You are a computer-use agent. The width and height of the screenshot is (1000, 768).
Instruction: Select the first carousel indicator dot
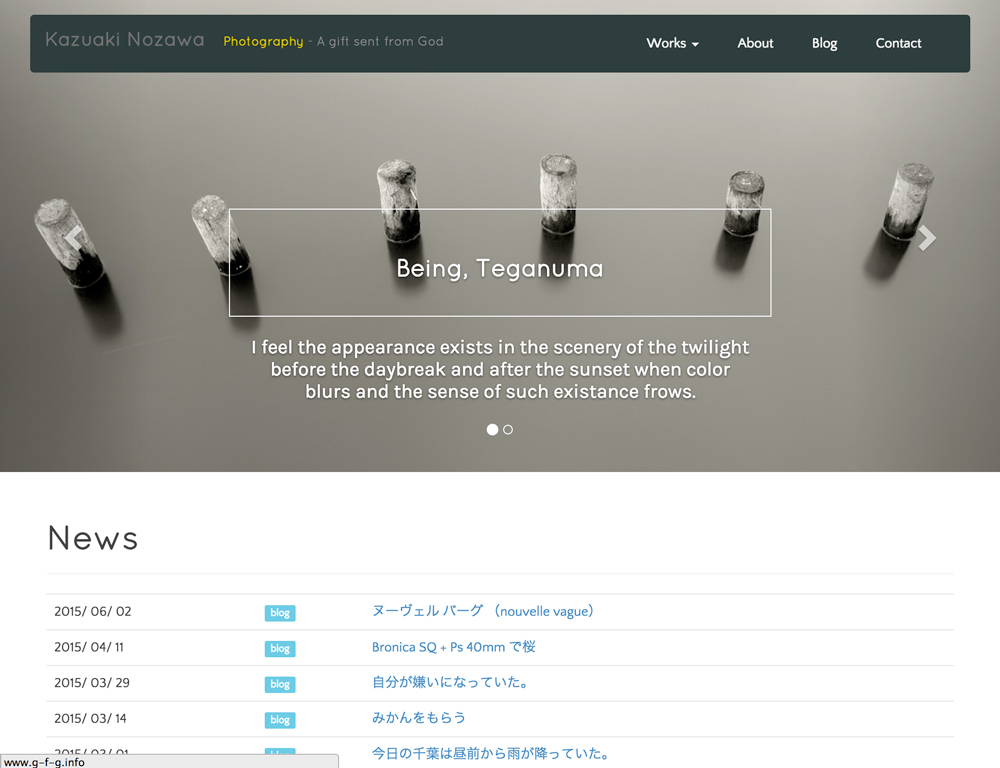492,429
